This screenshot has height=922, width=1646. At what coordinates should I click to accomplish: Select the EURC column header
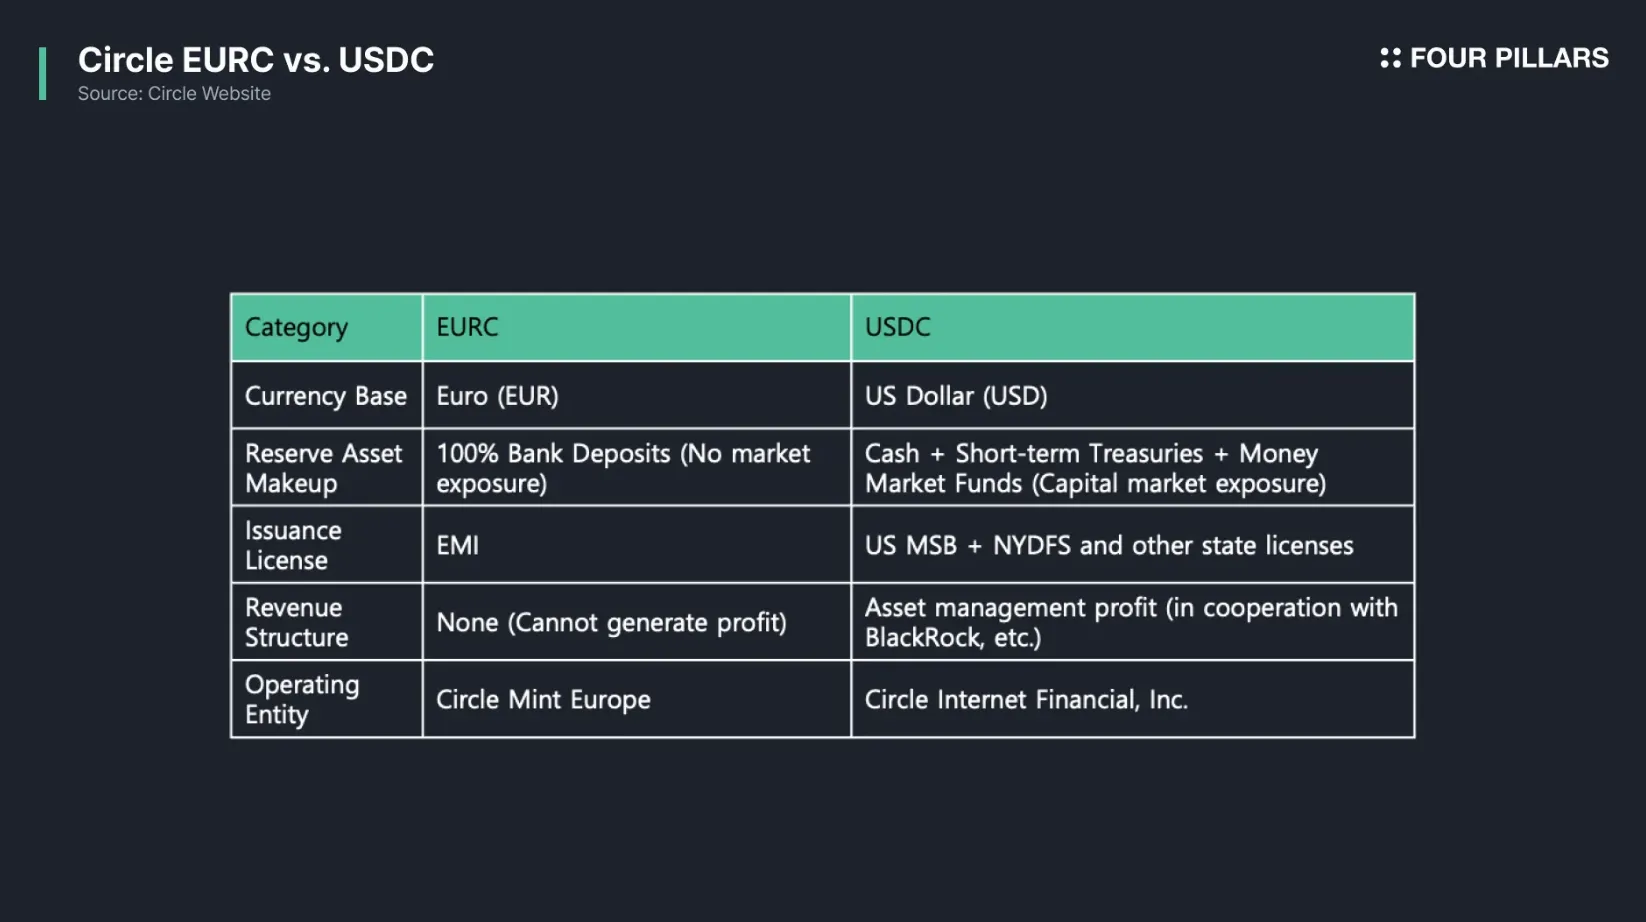(637, 327)
